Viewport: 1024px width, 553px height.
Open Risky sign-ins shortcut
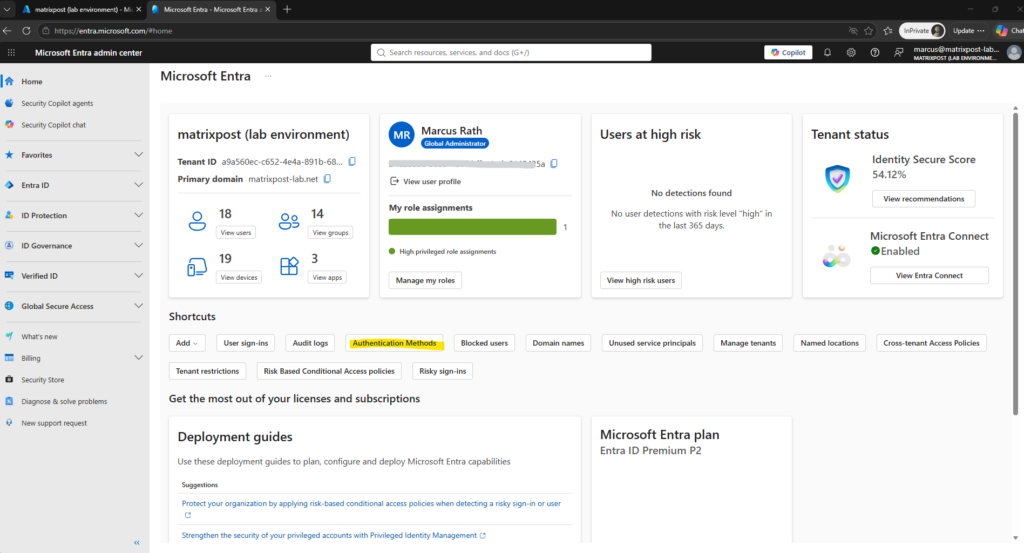click(x=443, y=371)
